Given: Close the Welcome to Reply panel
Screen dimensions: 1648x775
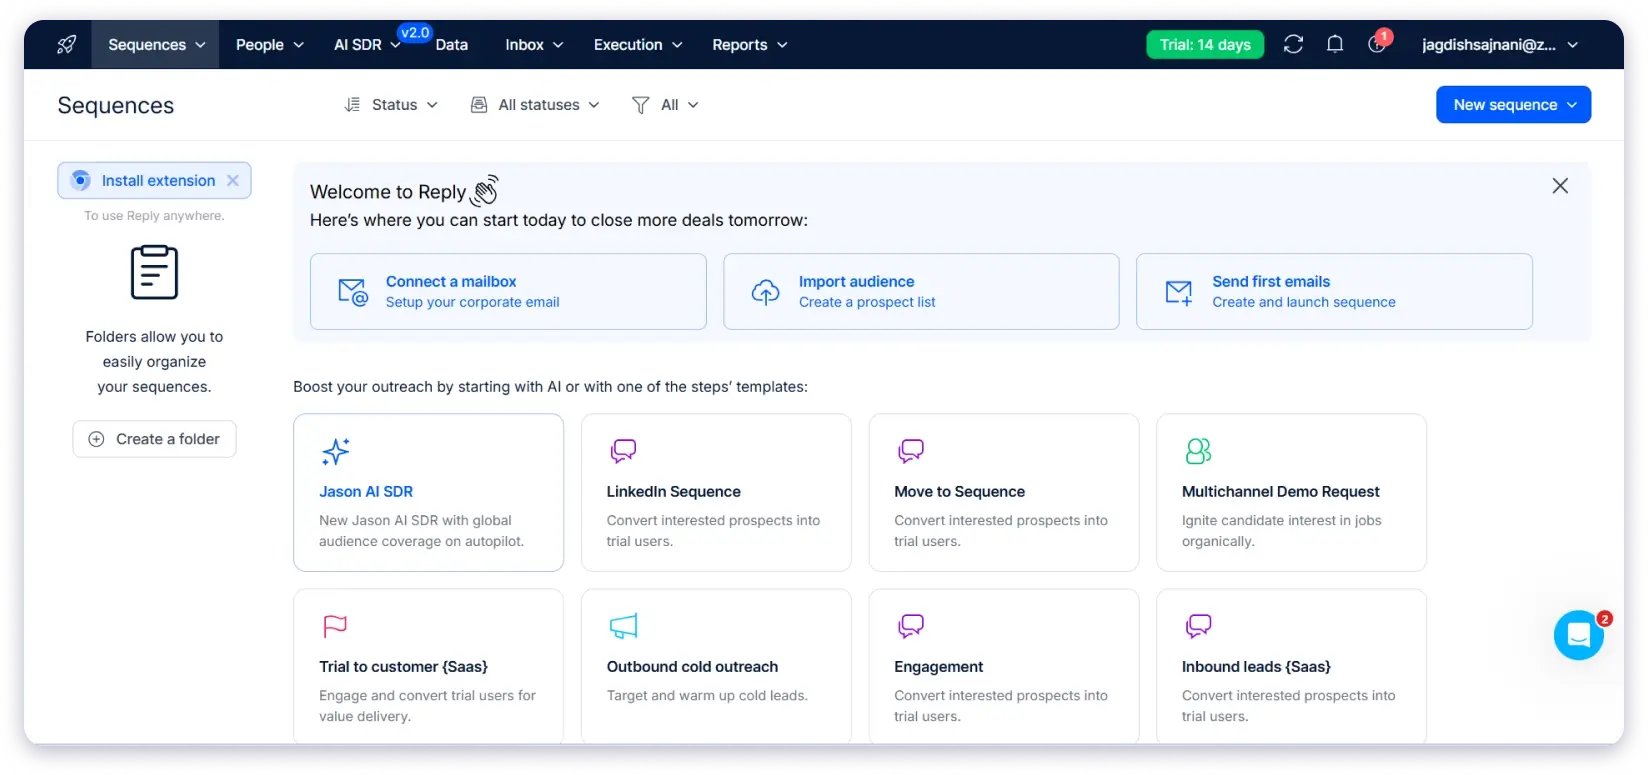Looking at the screenshot, I should click(x=1559, y=186).
